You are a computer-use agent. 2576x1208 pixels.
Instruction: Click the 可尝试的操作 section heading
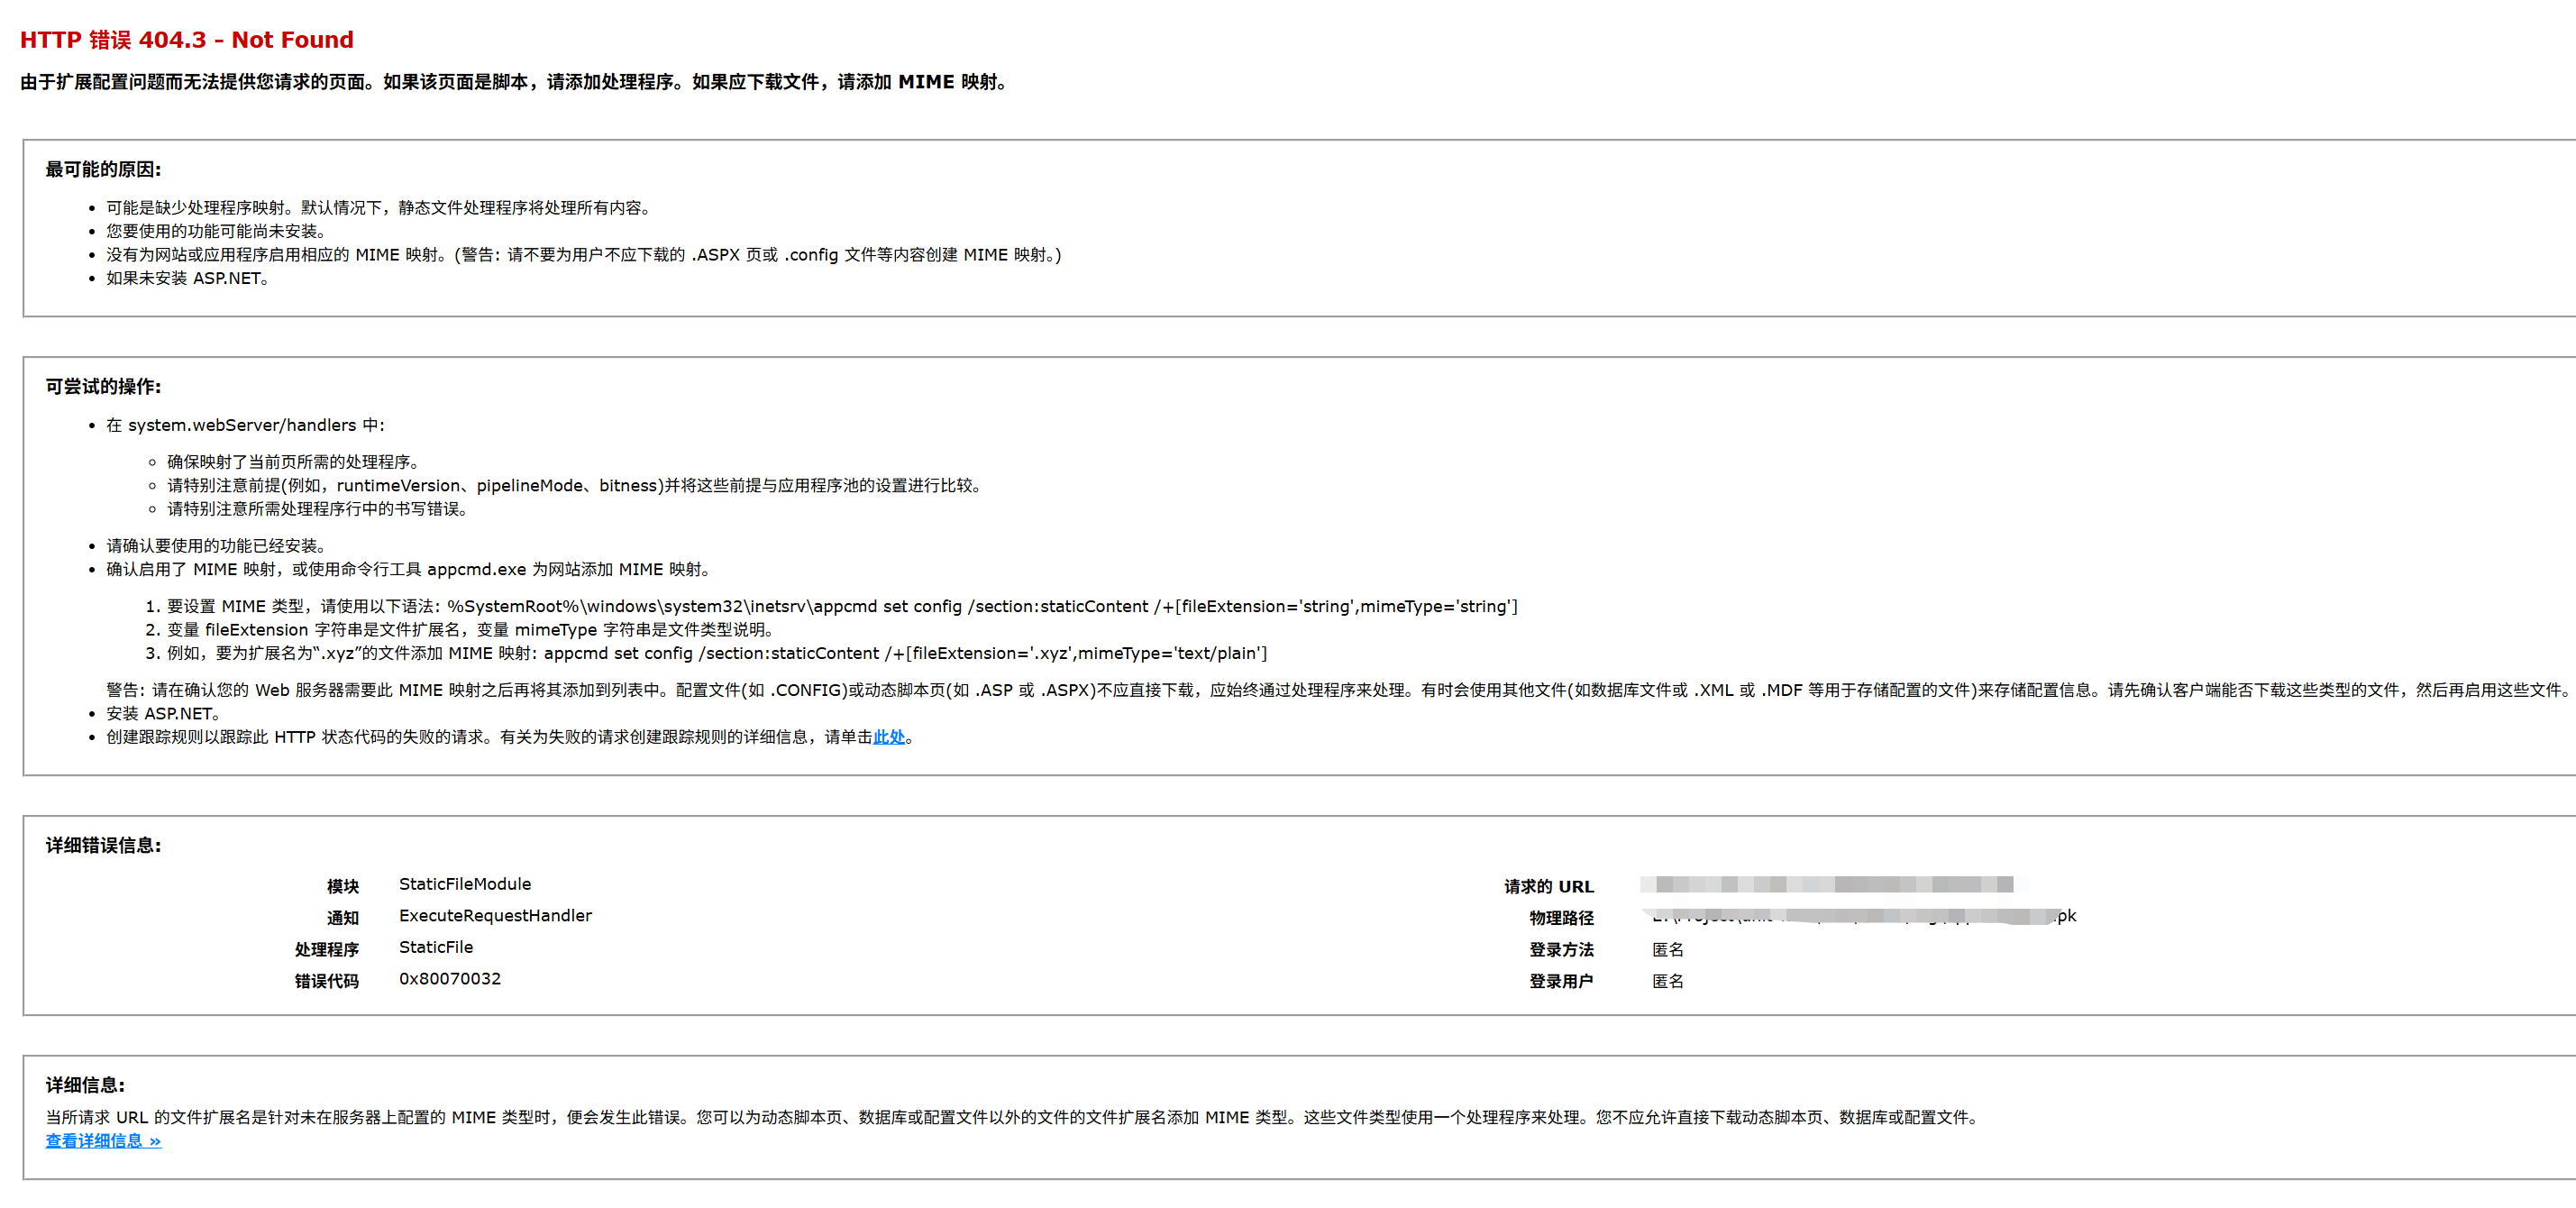[x=103, y=386]
